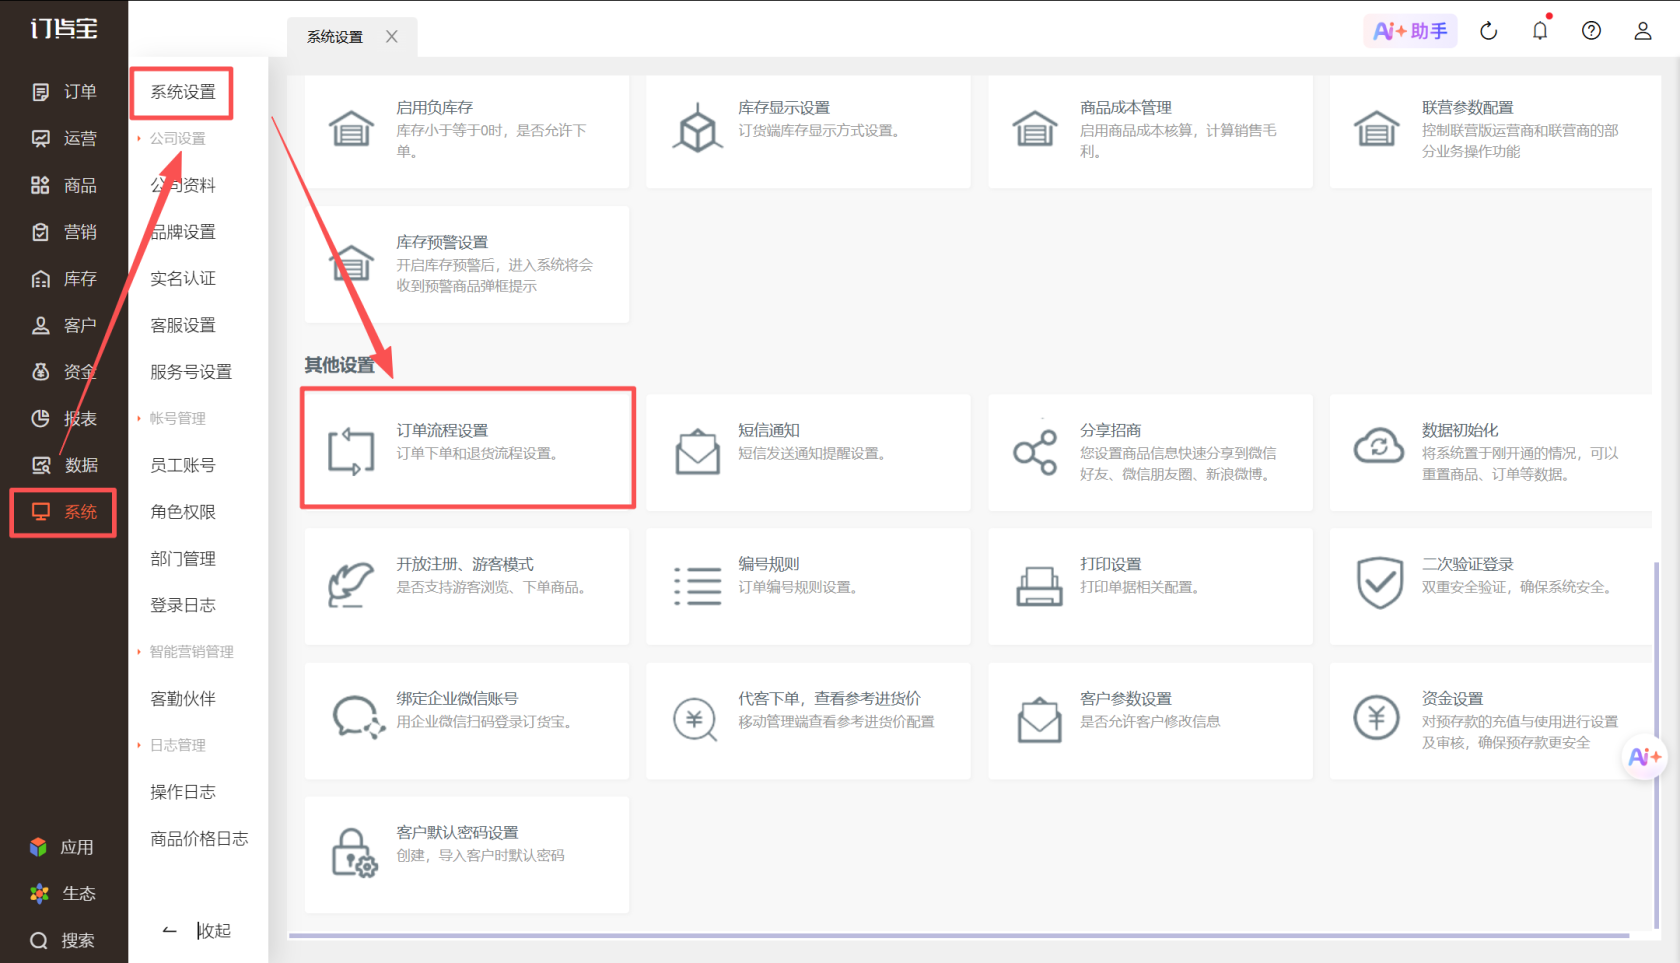
Task: Open the 客户默认密码设置 lock icon
Action: coord(354,853)
